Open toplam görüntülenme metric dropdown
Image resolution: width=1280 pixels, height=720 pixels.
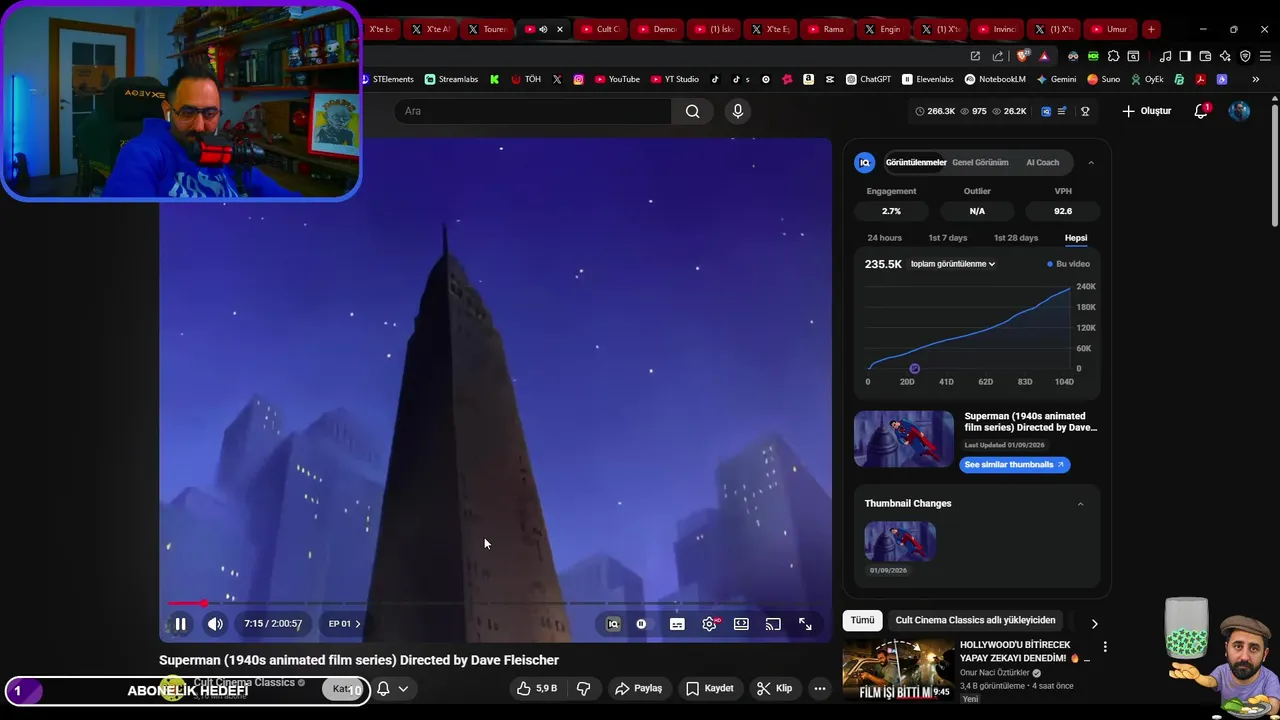(x=953, y=264)
